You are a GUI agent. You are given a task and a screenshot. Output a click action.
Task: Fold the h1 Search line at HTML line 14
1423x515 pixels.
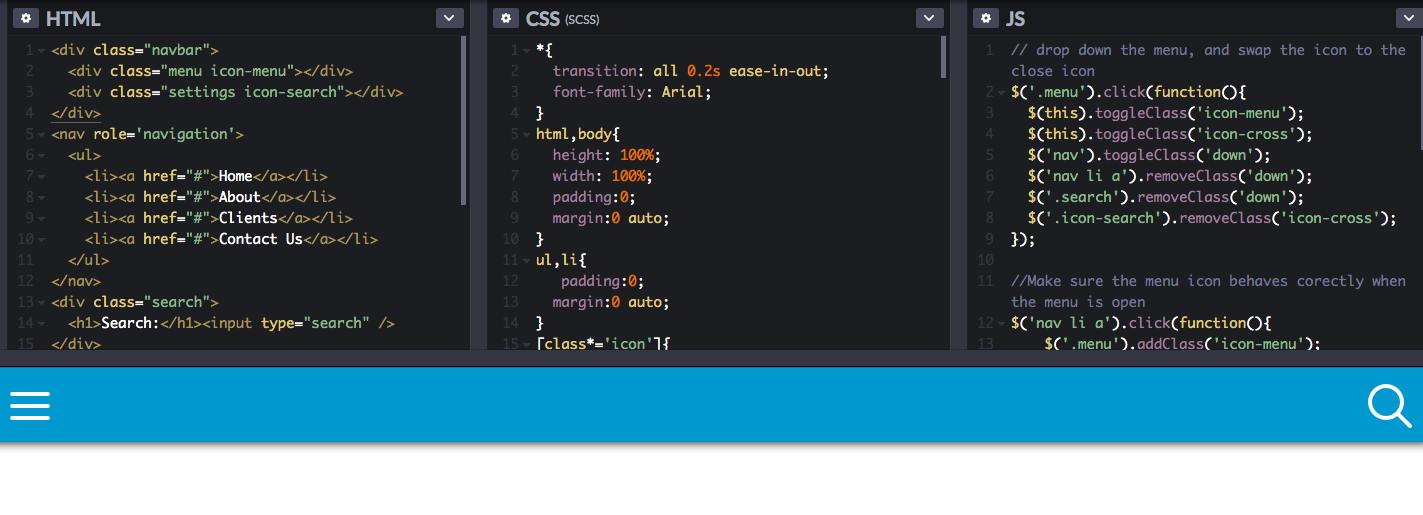coord(41,323)
